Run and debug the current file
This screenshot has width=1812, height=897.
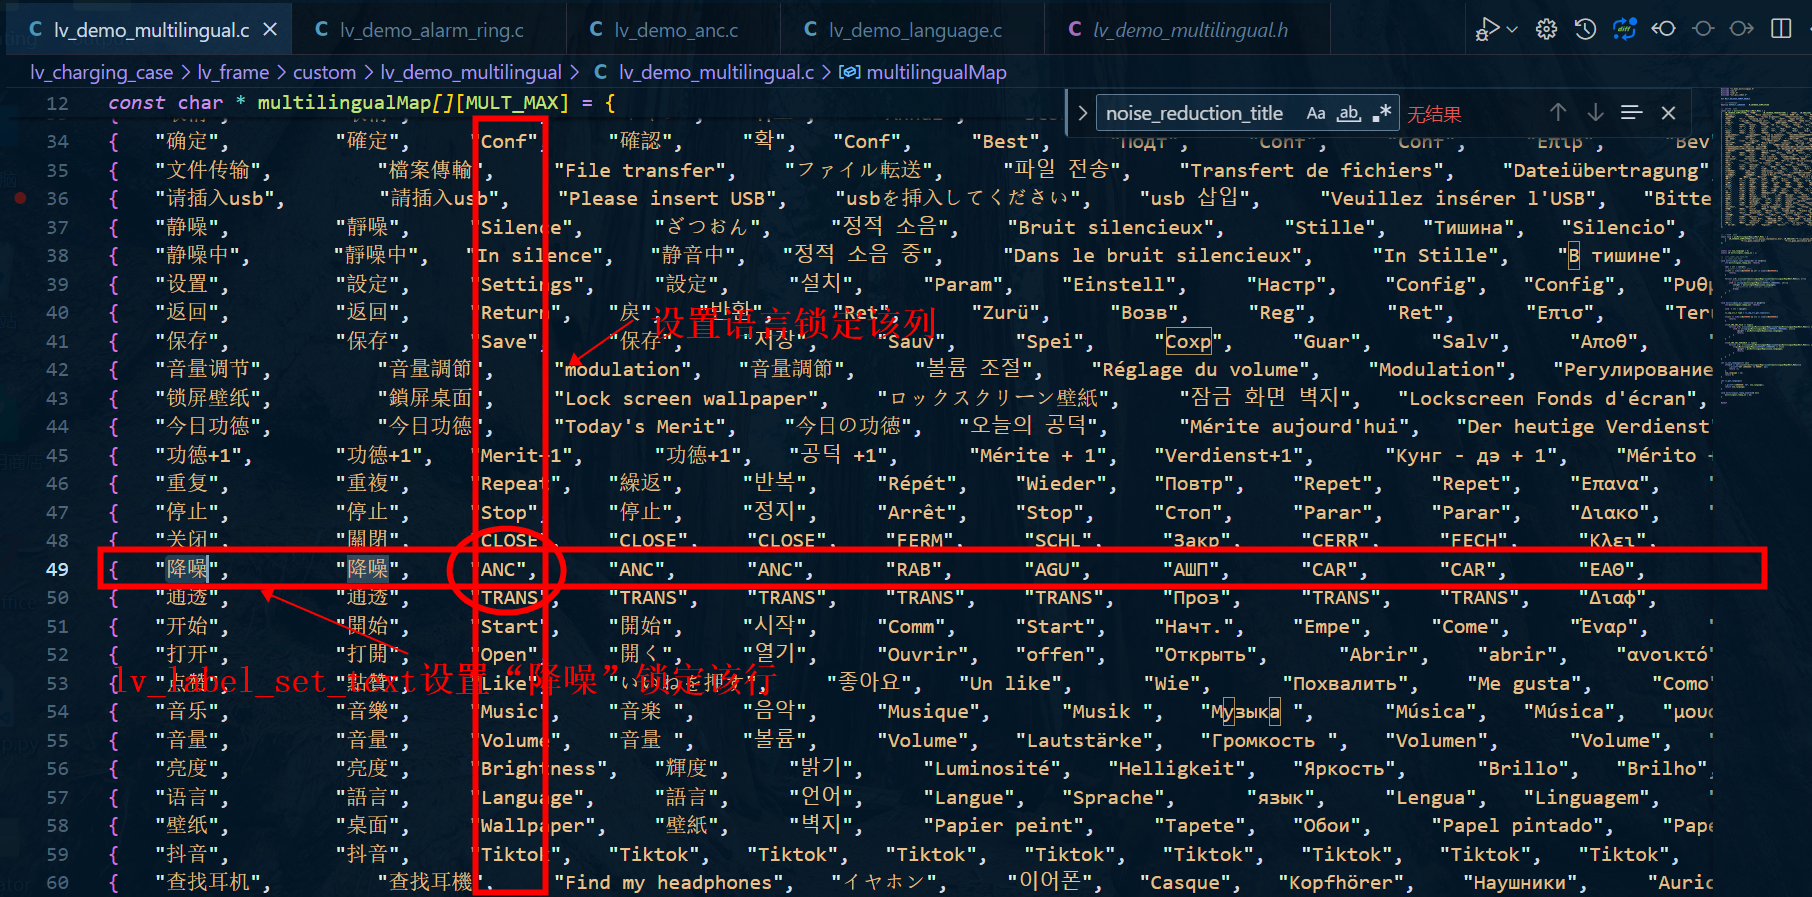click(x=1487, y=29)
